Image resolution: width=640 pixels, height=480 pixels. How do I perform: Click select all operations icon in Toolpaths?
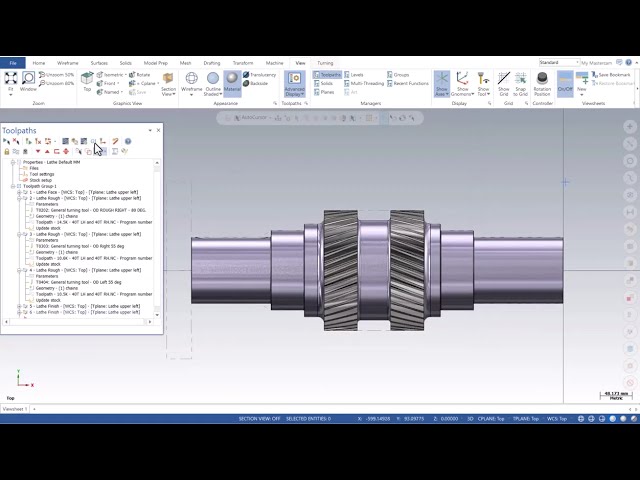tap(6, 141)
